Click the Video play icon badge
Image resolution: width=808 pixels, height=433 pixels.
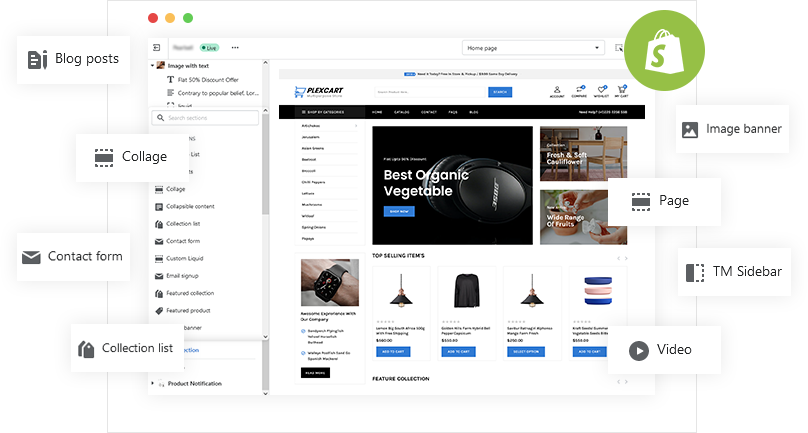638,350
